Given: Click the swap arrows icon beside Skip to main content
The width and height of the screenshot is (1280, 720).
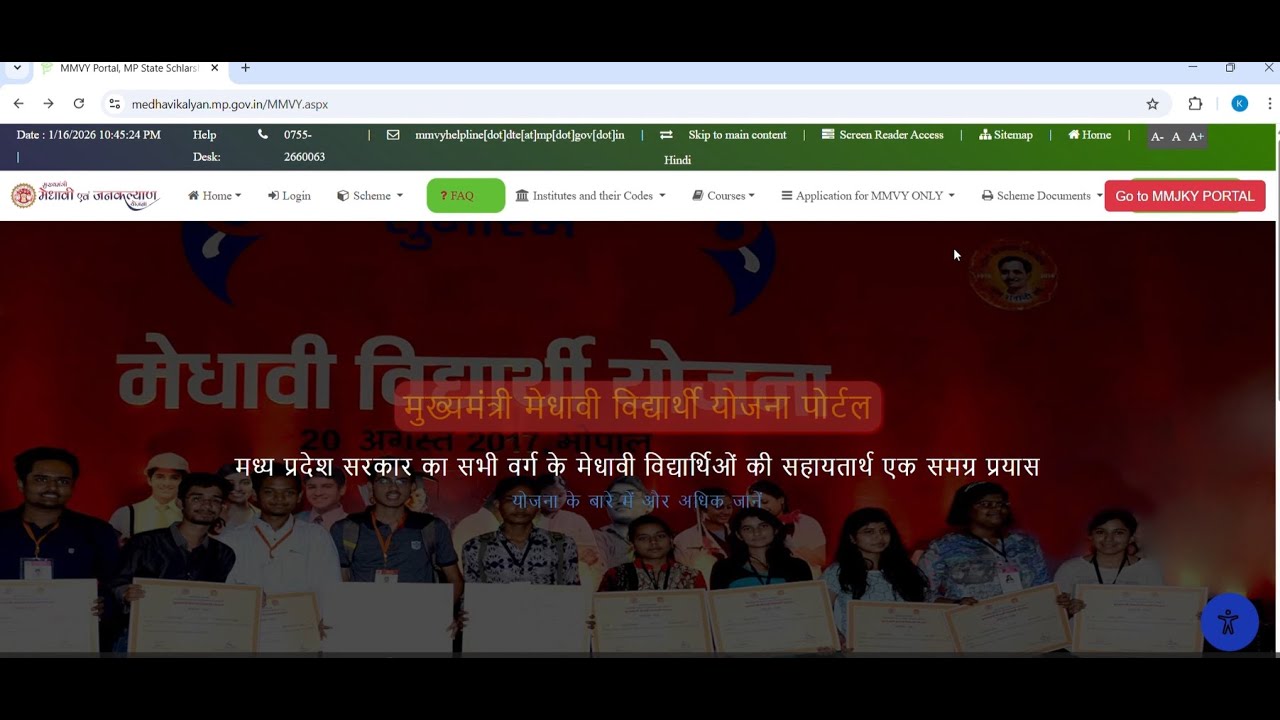Looking at the screenshot, I should (666, 135).
